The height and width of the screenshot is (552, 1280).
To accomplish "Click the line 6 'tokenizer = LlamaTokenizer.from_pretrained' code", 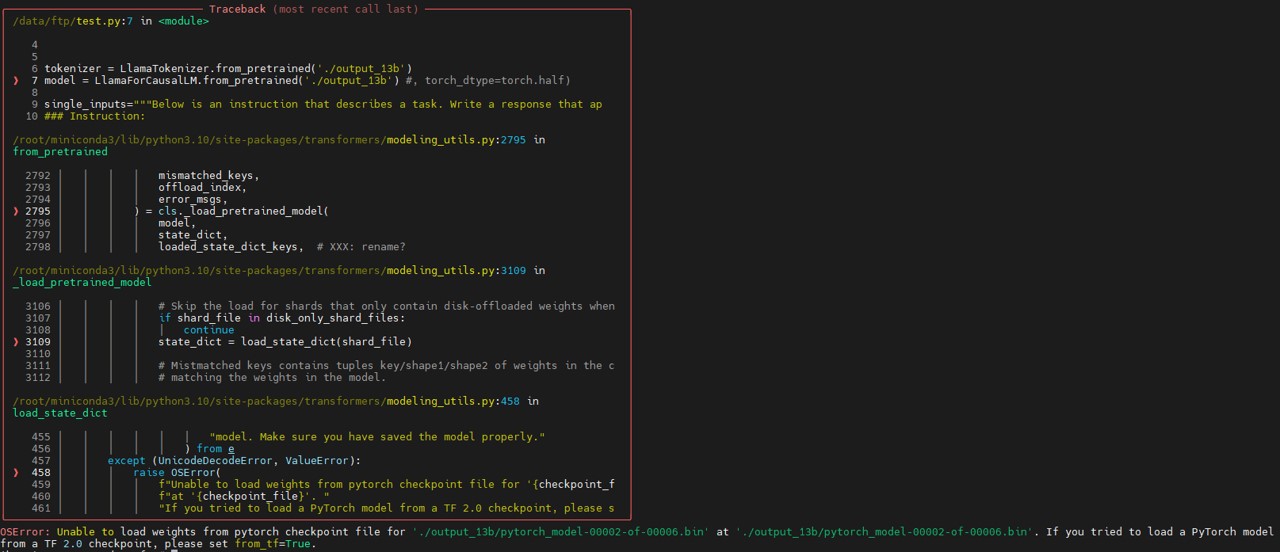I will point(228,68).
